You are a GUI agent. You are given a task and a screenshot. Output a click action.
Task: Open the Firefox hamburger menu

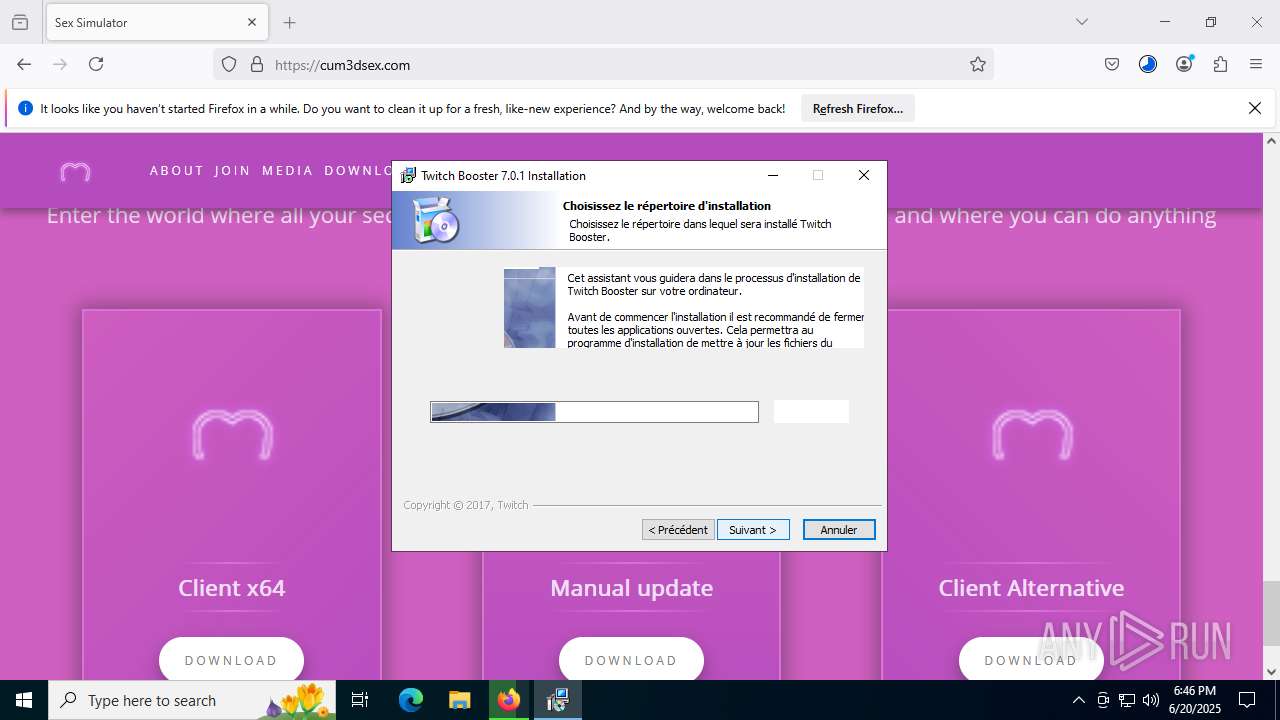coord(1256,64)
